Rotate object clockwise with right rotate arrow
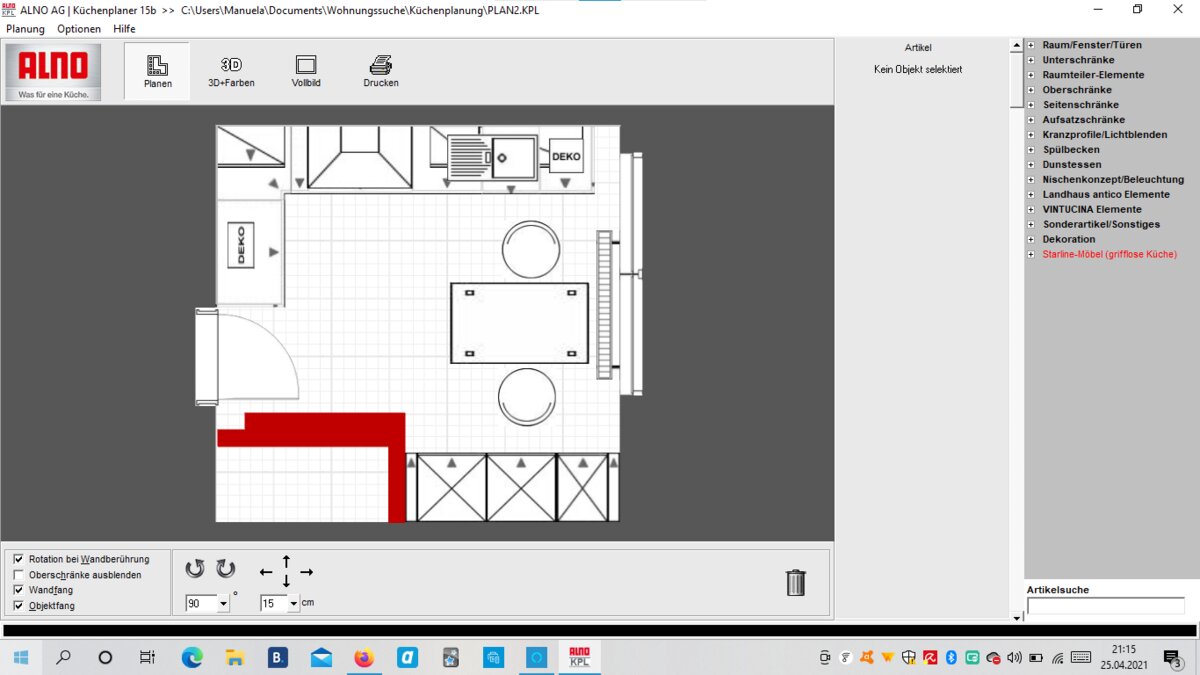The height and width of the screenshot is (675, 1200). (226, 569)
